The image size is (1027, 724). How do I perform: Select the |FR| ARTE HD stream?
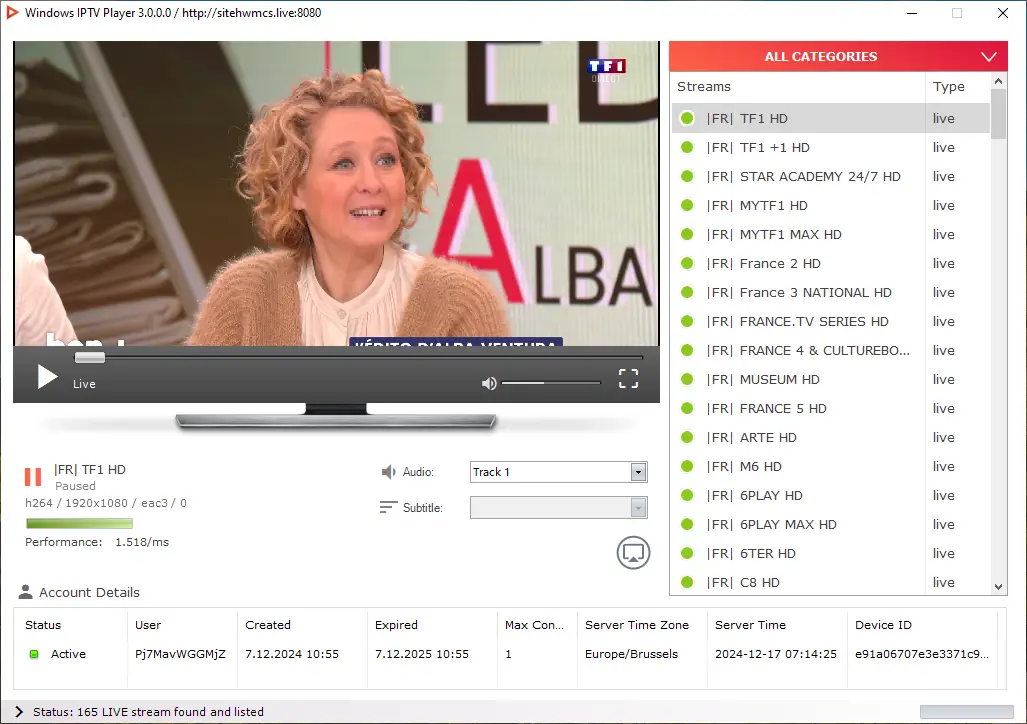point(831,437)
